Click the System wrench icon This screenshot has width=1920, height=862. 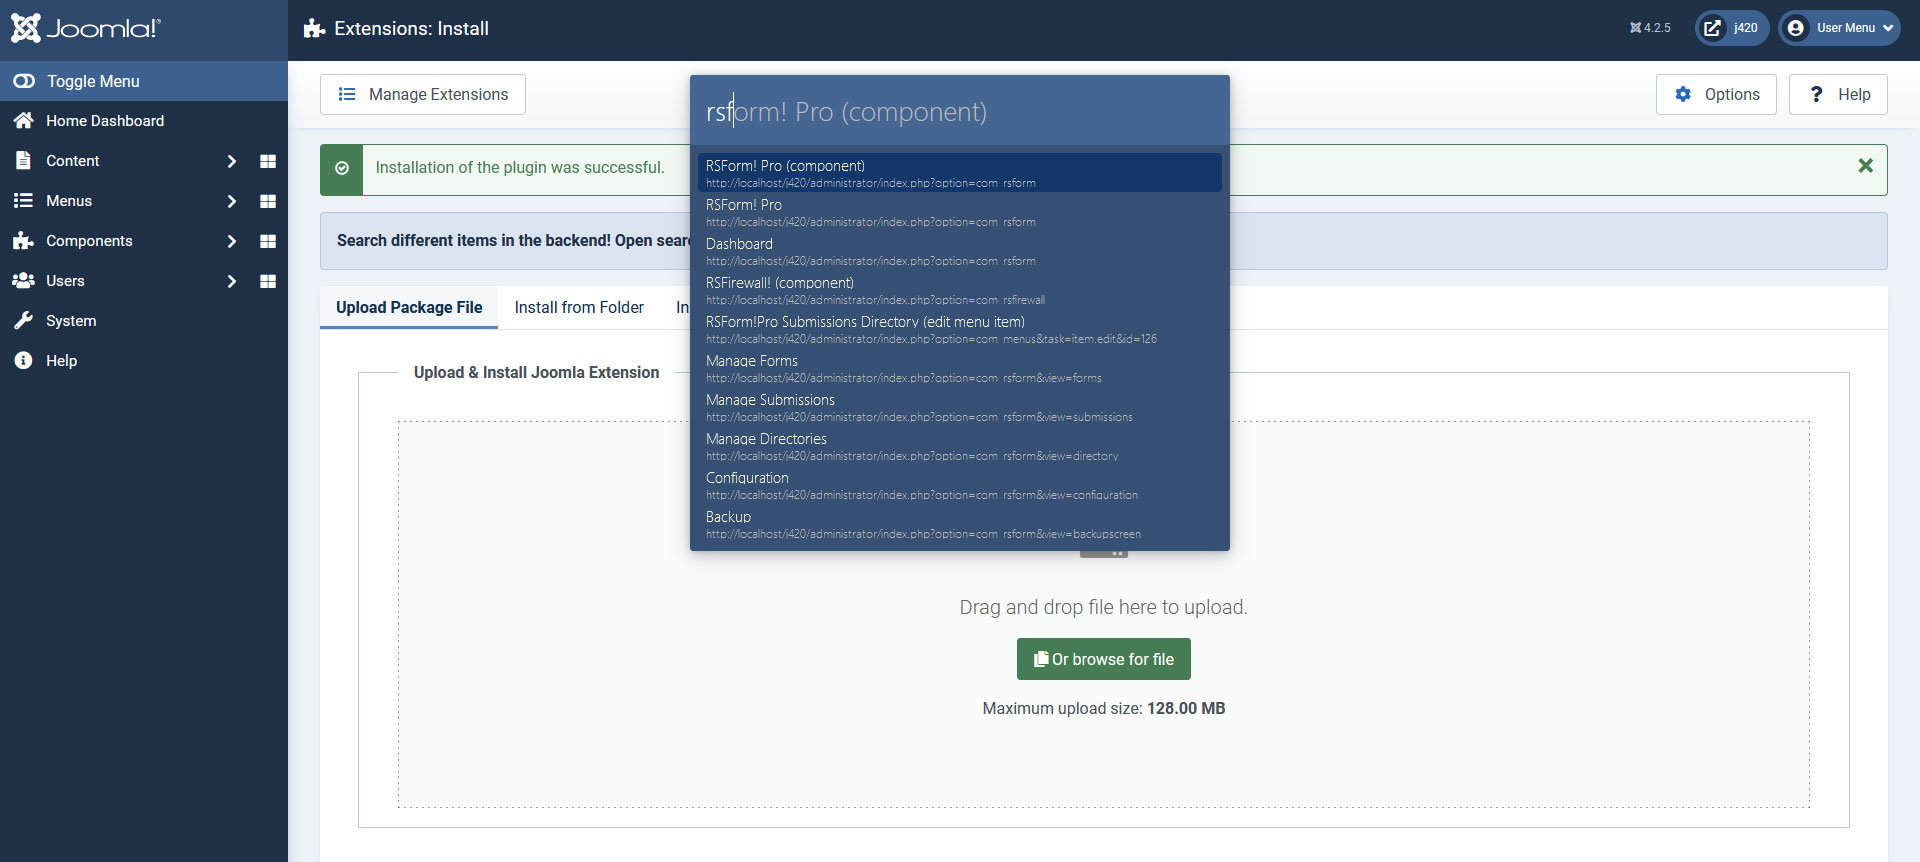23,320
